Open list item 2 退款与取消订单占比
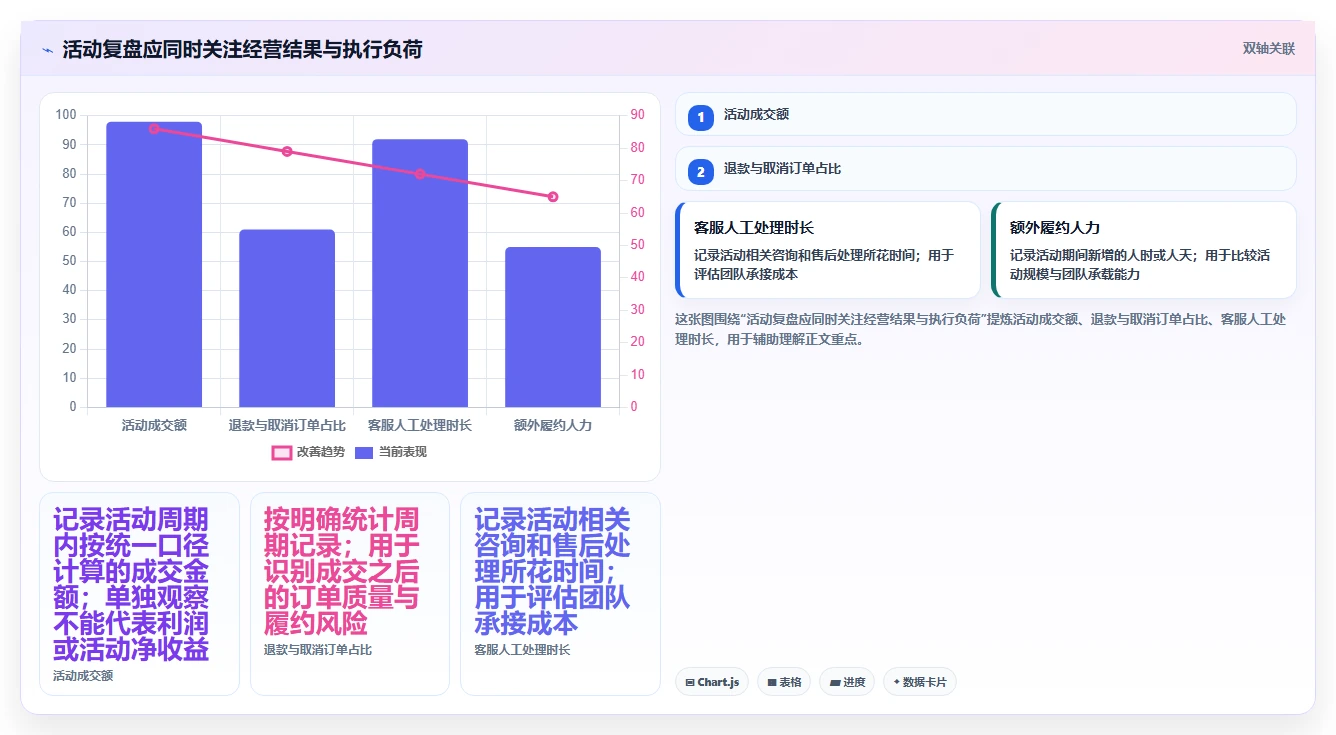This screenshot has height=735, width=1336. (x=986, y=168)
